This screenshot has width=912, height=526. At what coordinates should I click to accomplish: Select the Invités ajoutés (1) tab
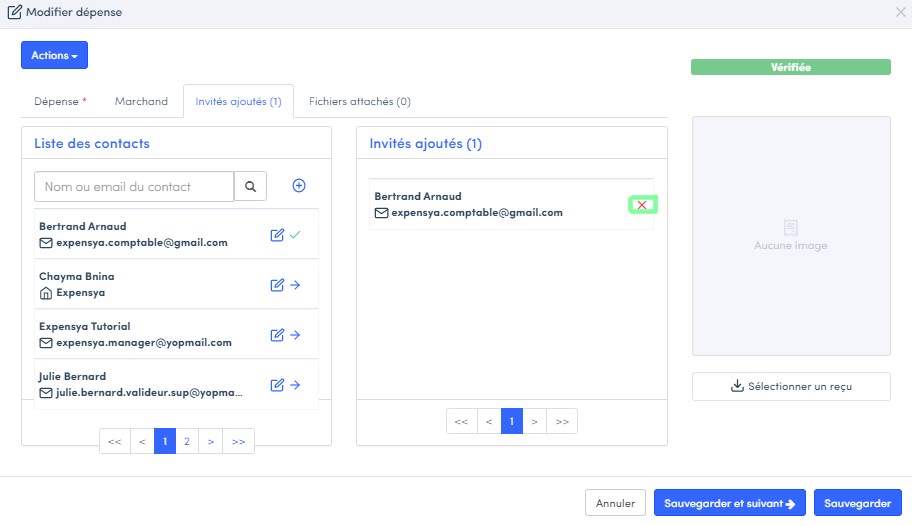click(x=238, y=101)
